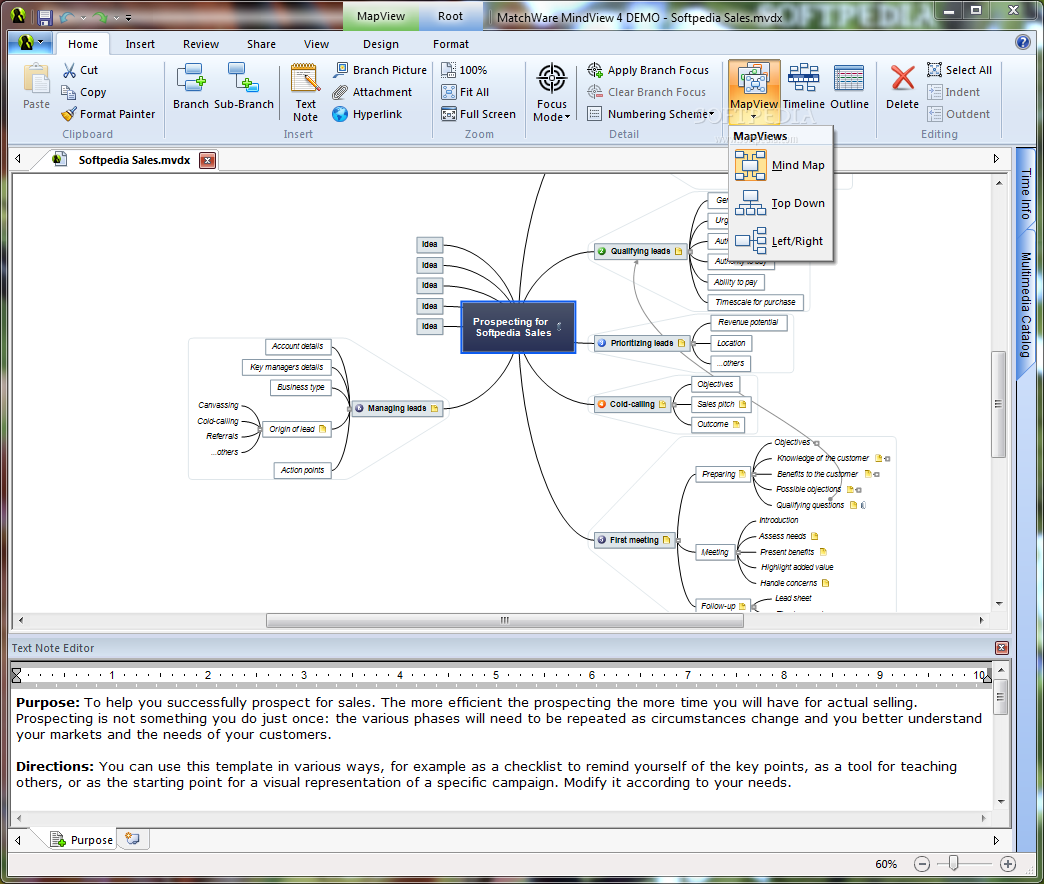Image resolution: width=1044 pixels, height=884 pixels.
Task: Switch to Timeline view
Action: click(804, 86)
